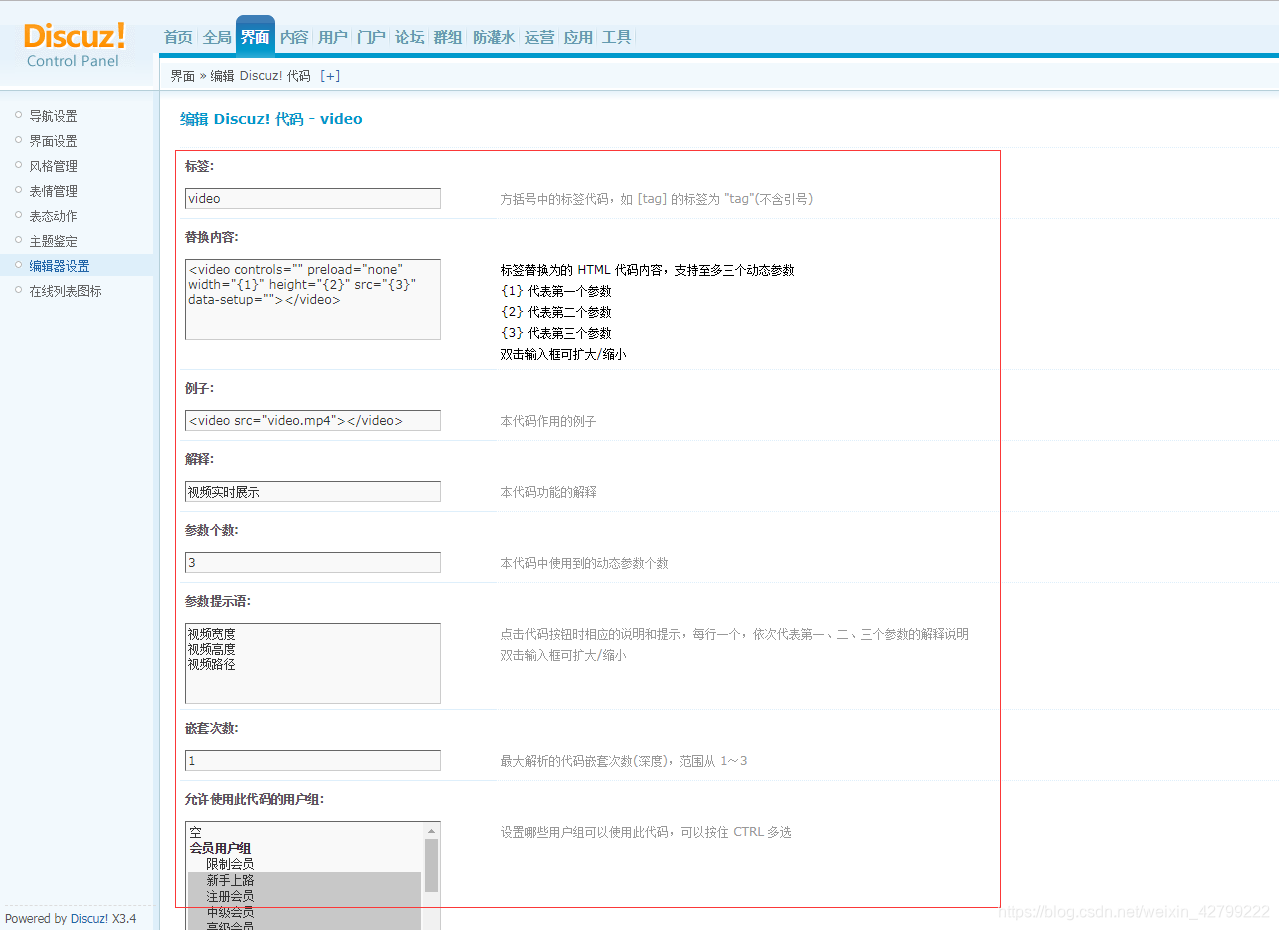Open the 工具 tab
1279x930 pixels.
(617, 37)
